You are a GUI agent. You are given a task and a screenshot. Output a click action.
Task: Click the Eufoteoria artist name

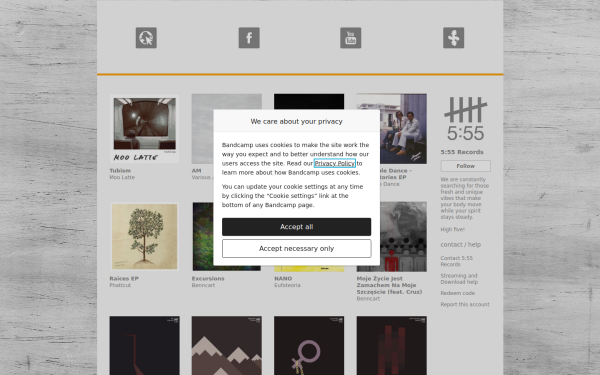click(x=287, y=285)
